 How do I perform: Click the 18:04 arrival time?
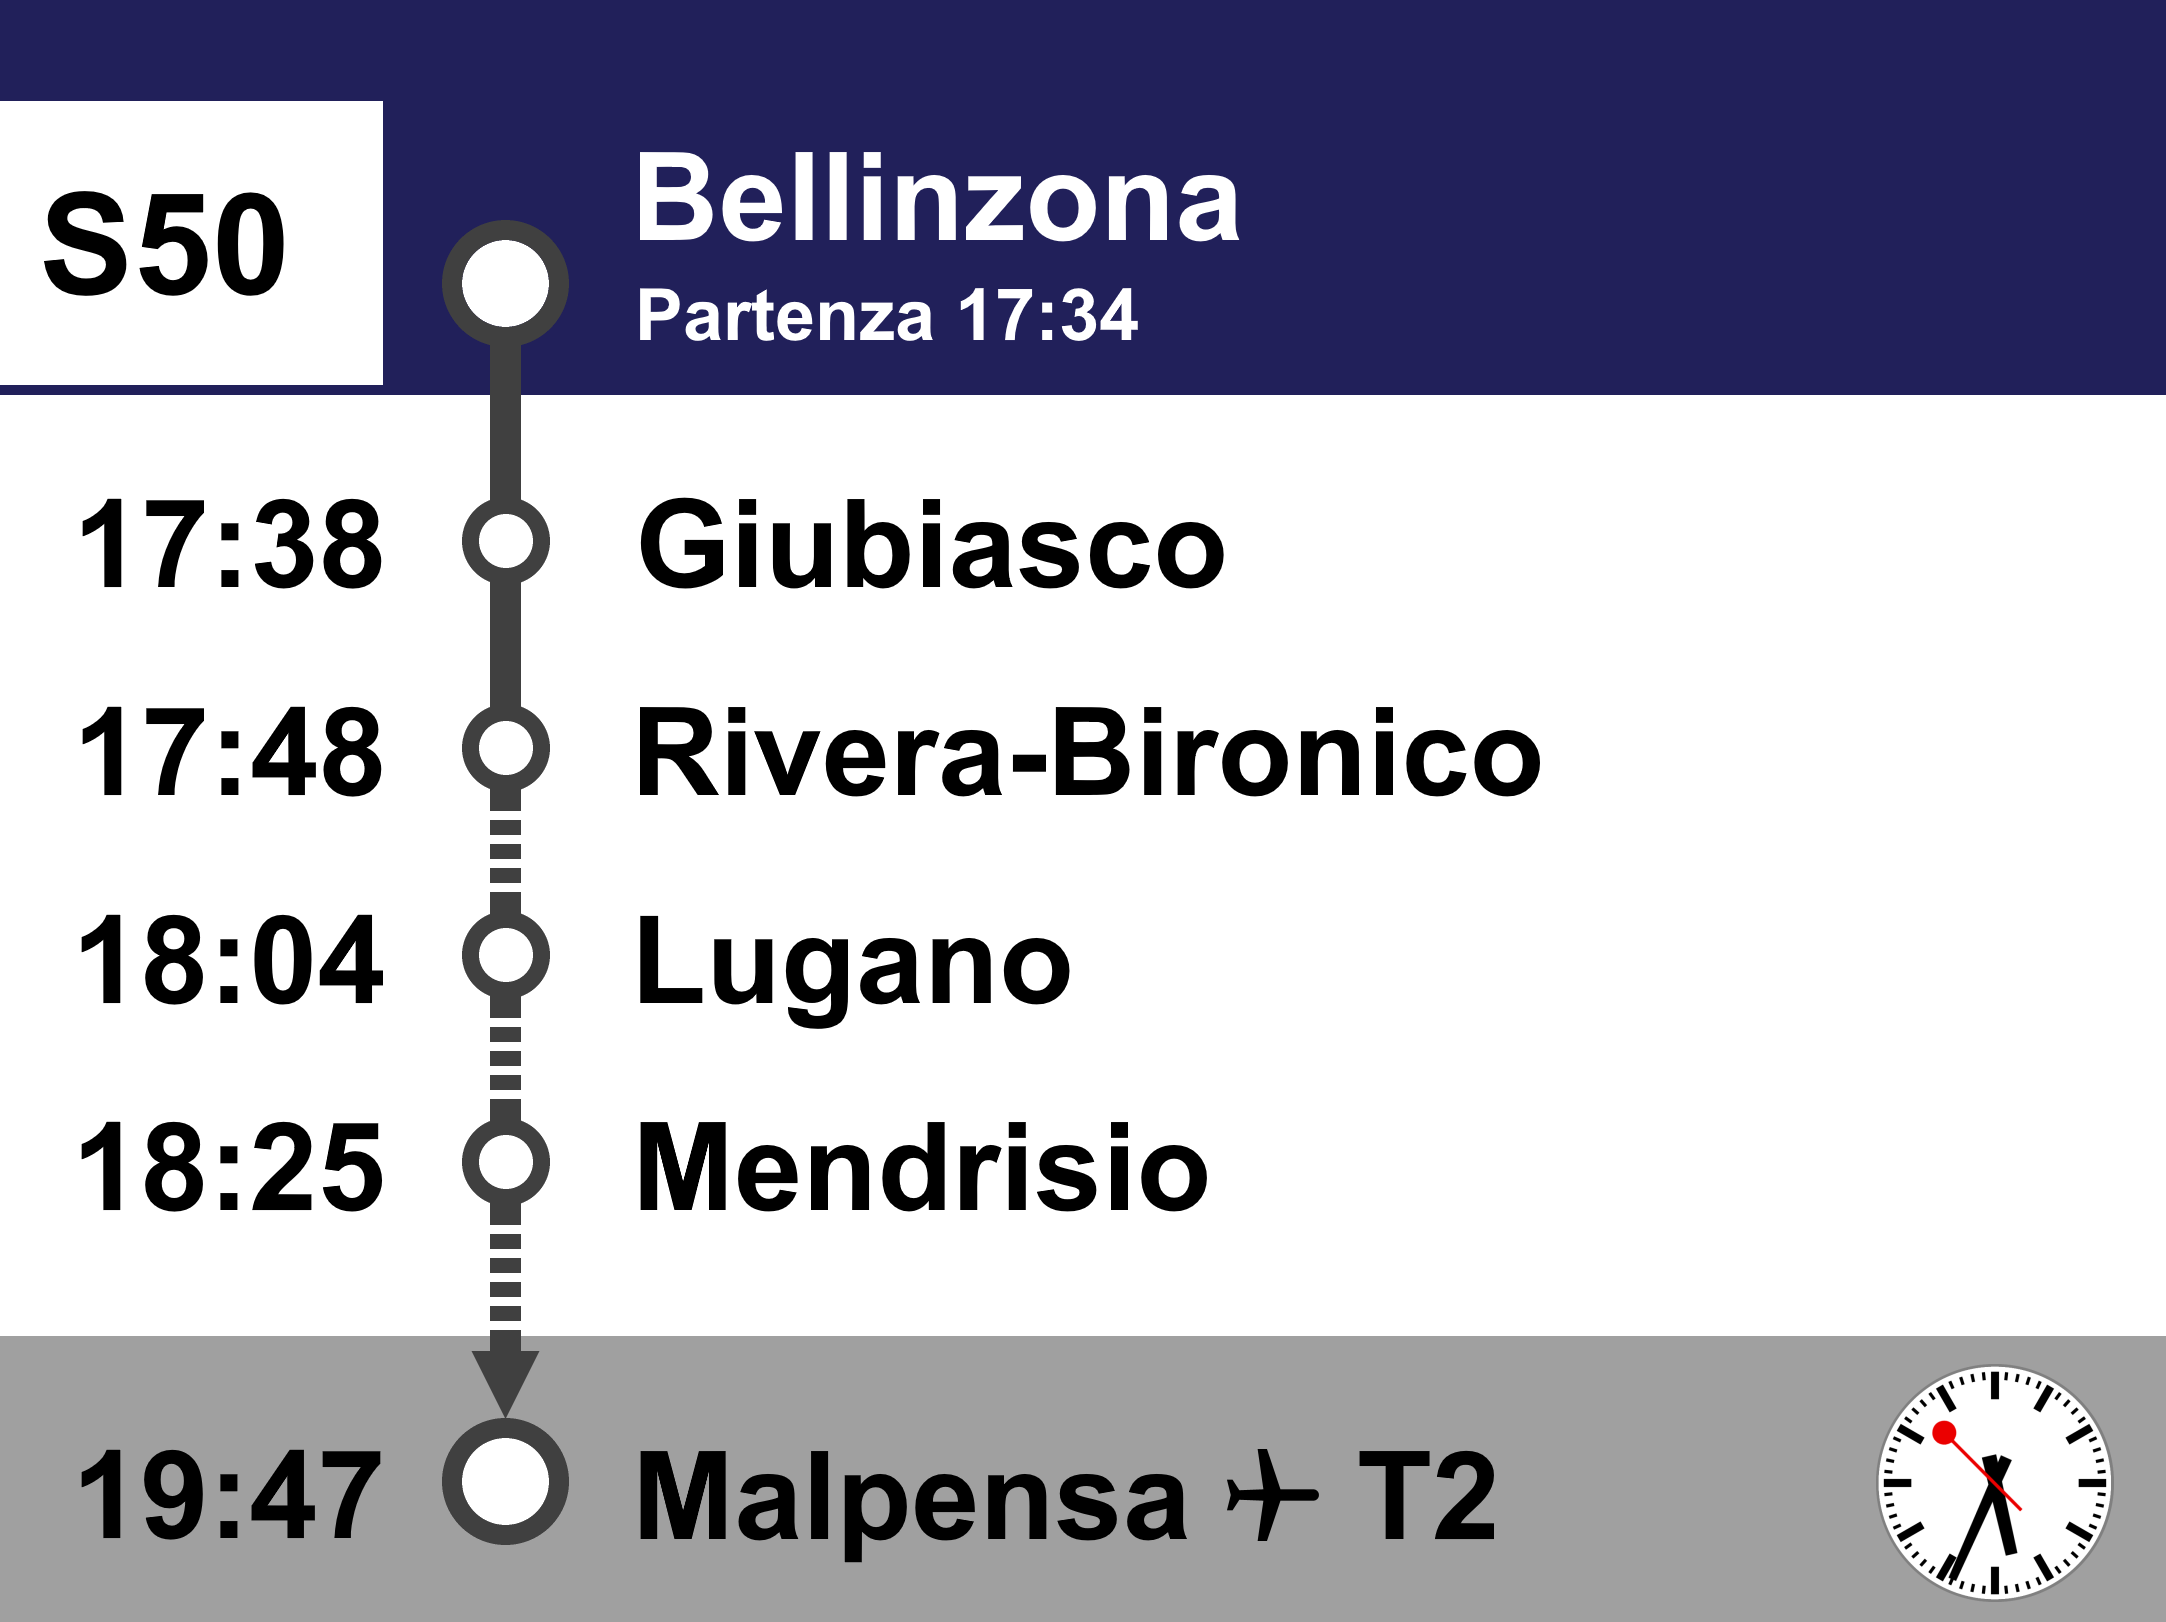(230, 962)
